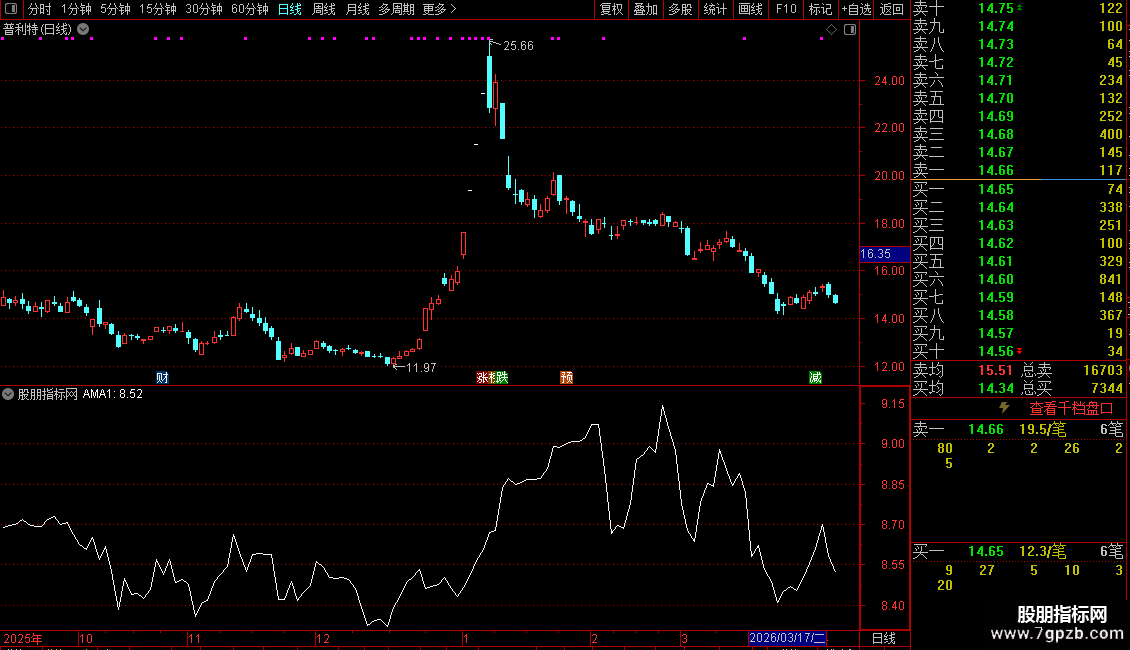Click the 16.35 price axis label
This screenshot has width=1130, height=650.
[x=884, y=254]
